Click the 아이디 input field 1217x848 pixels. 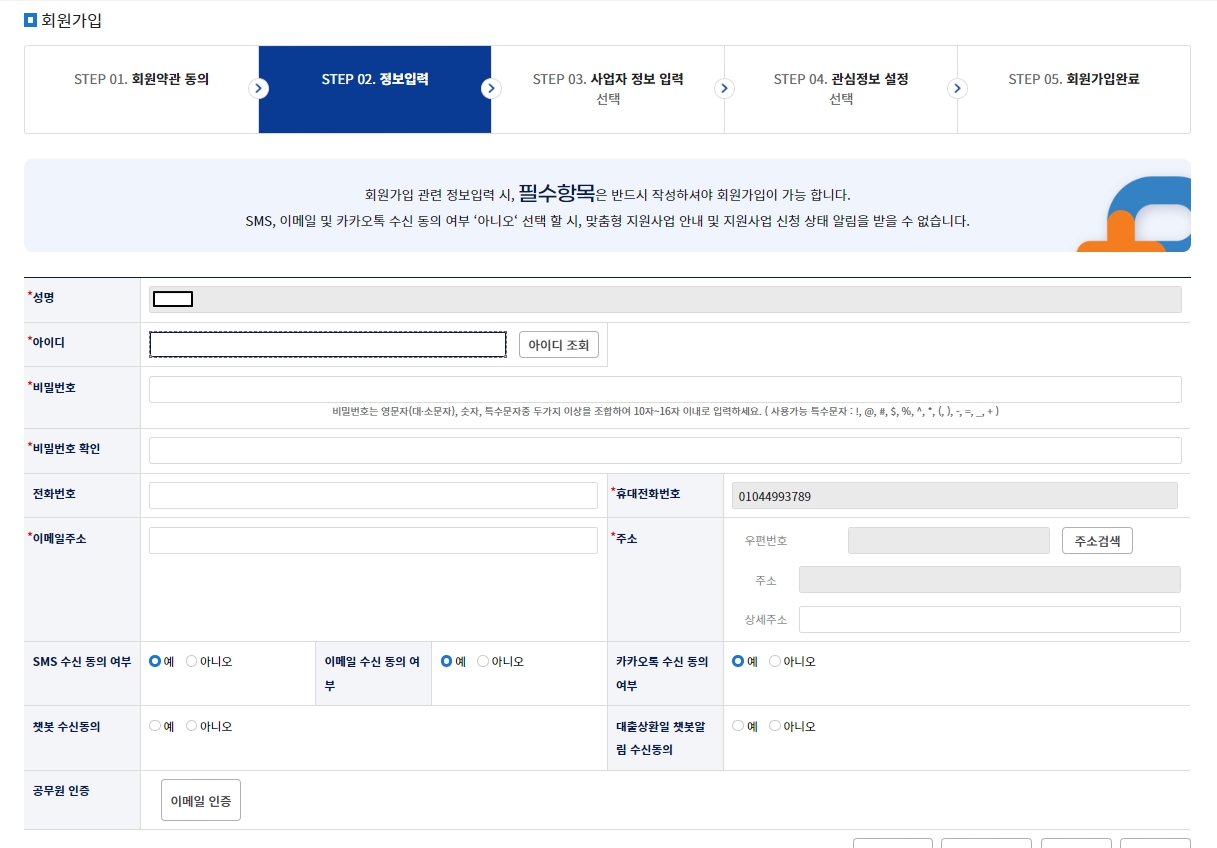(x=327, y=344)
